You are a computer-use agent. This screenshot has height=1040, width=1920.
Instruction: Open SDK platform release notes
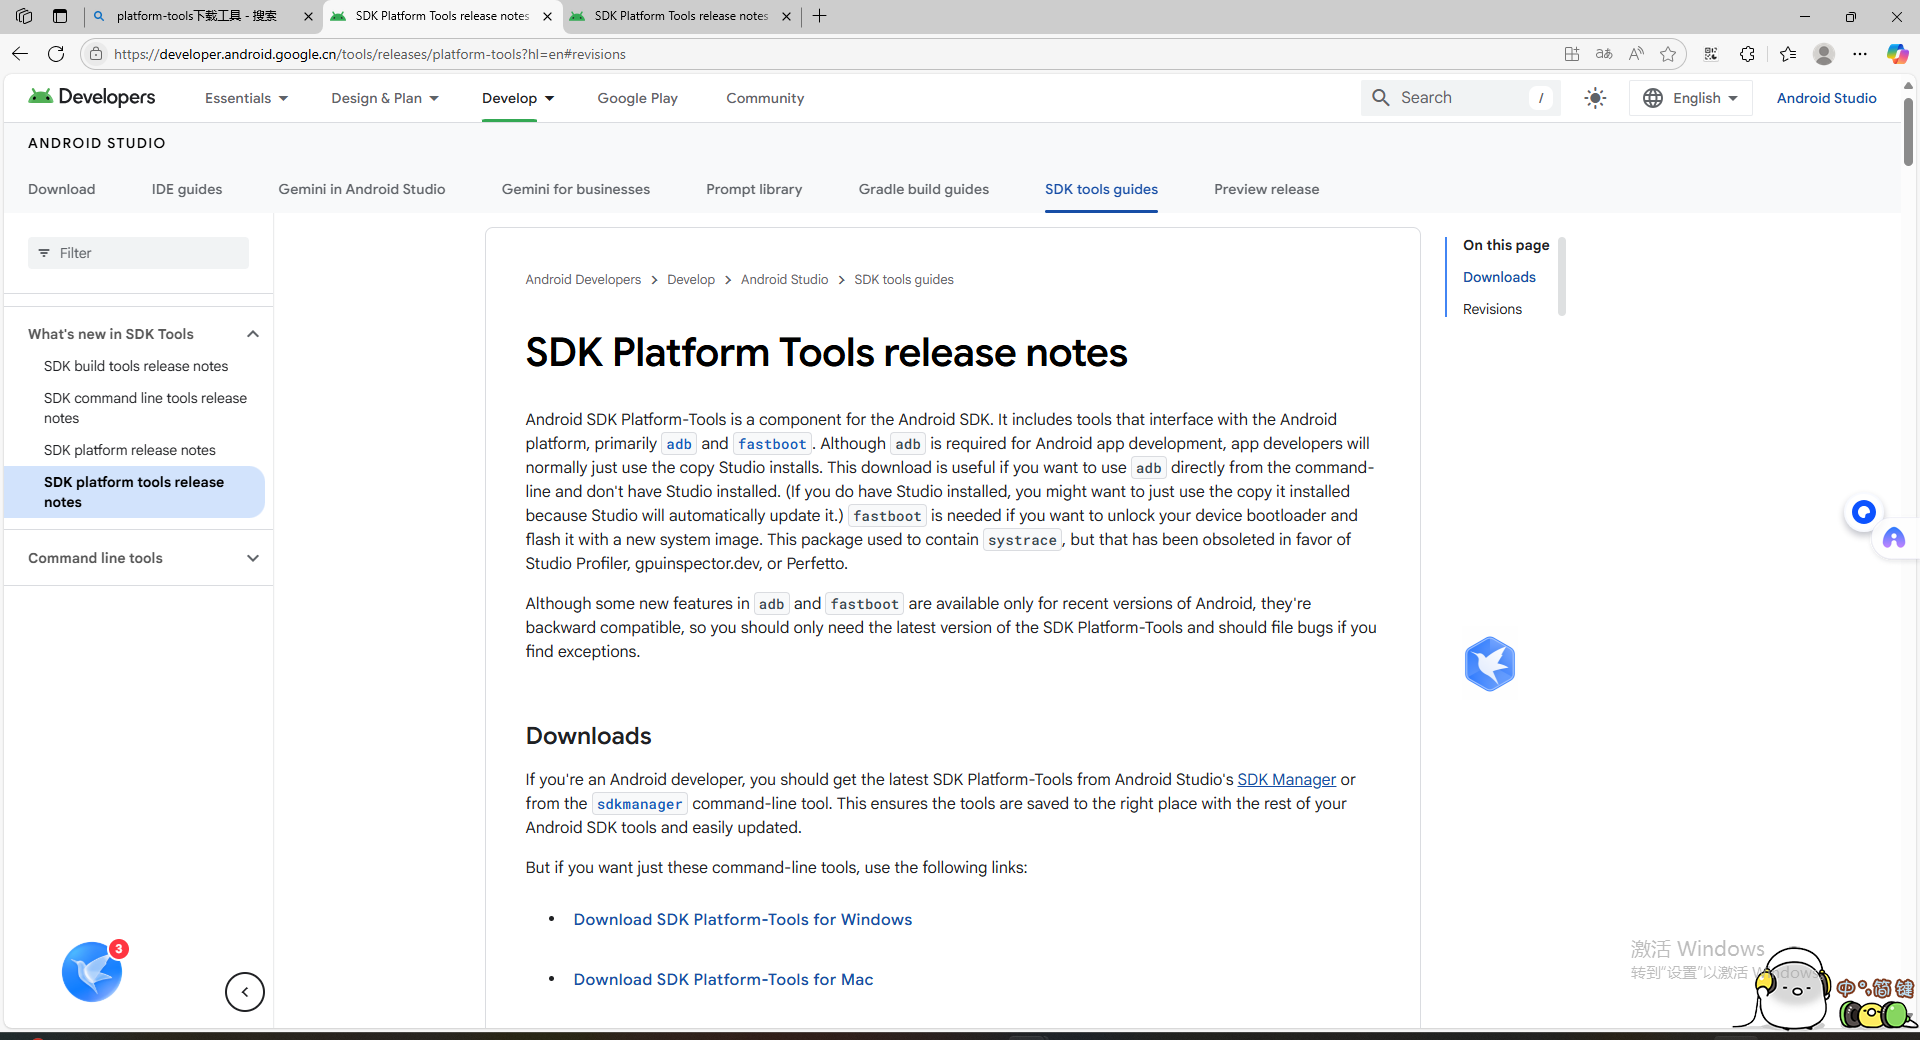click(x=130, y=450)
